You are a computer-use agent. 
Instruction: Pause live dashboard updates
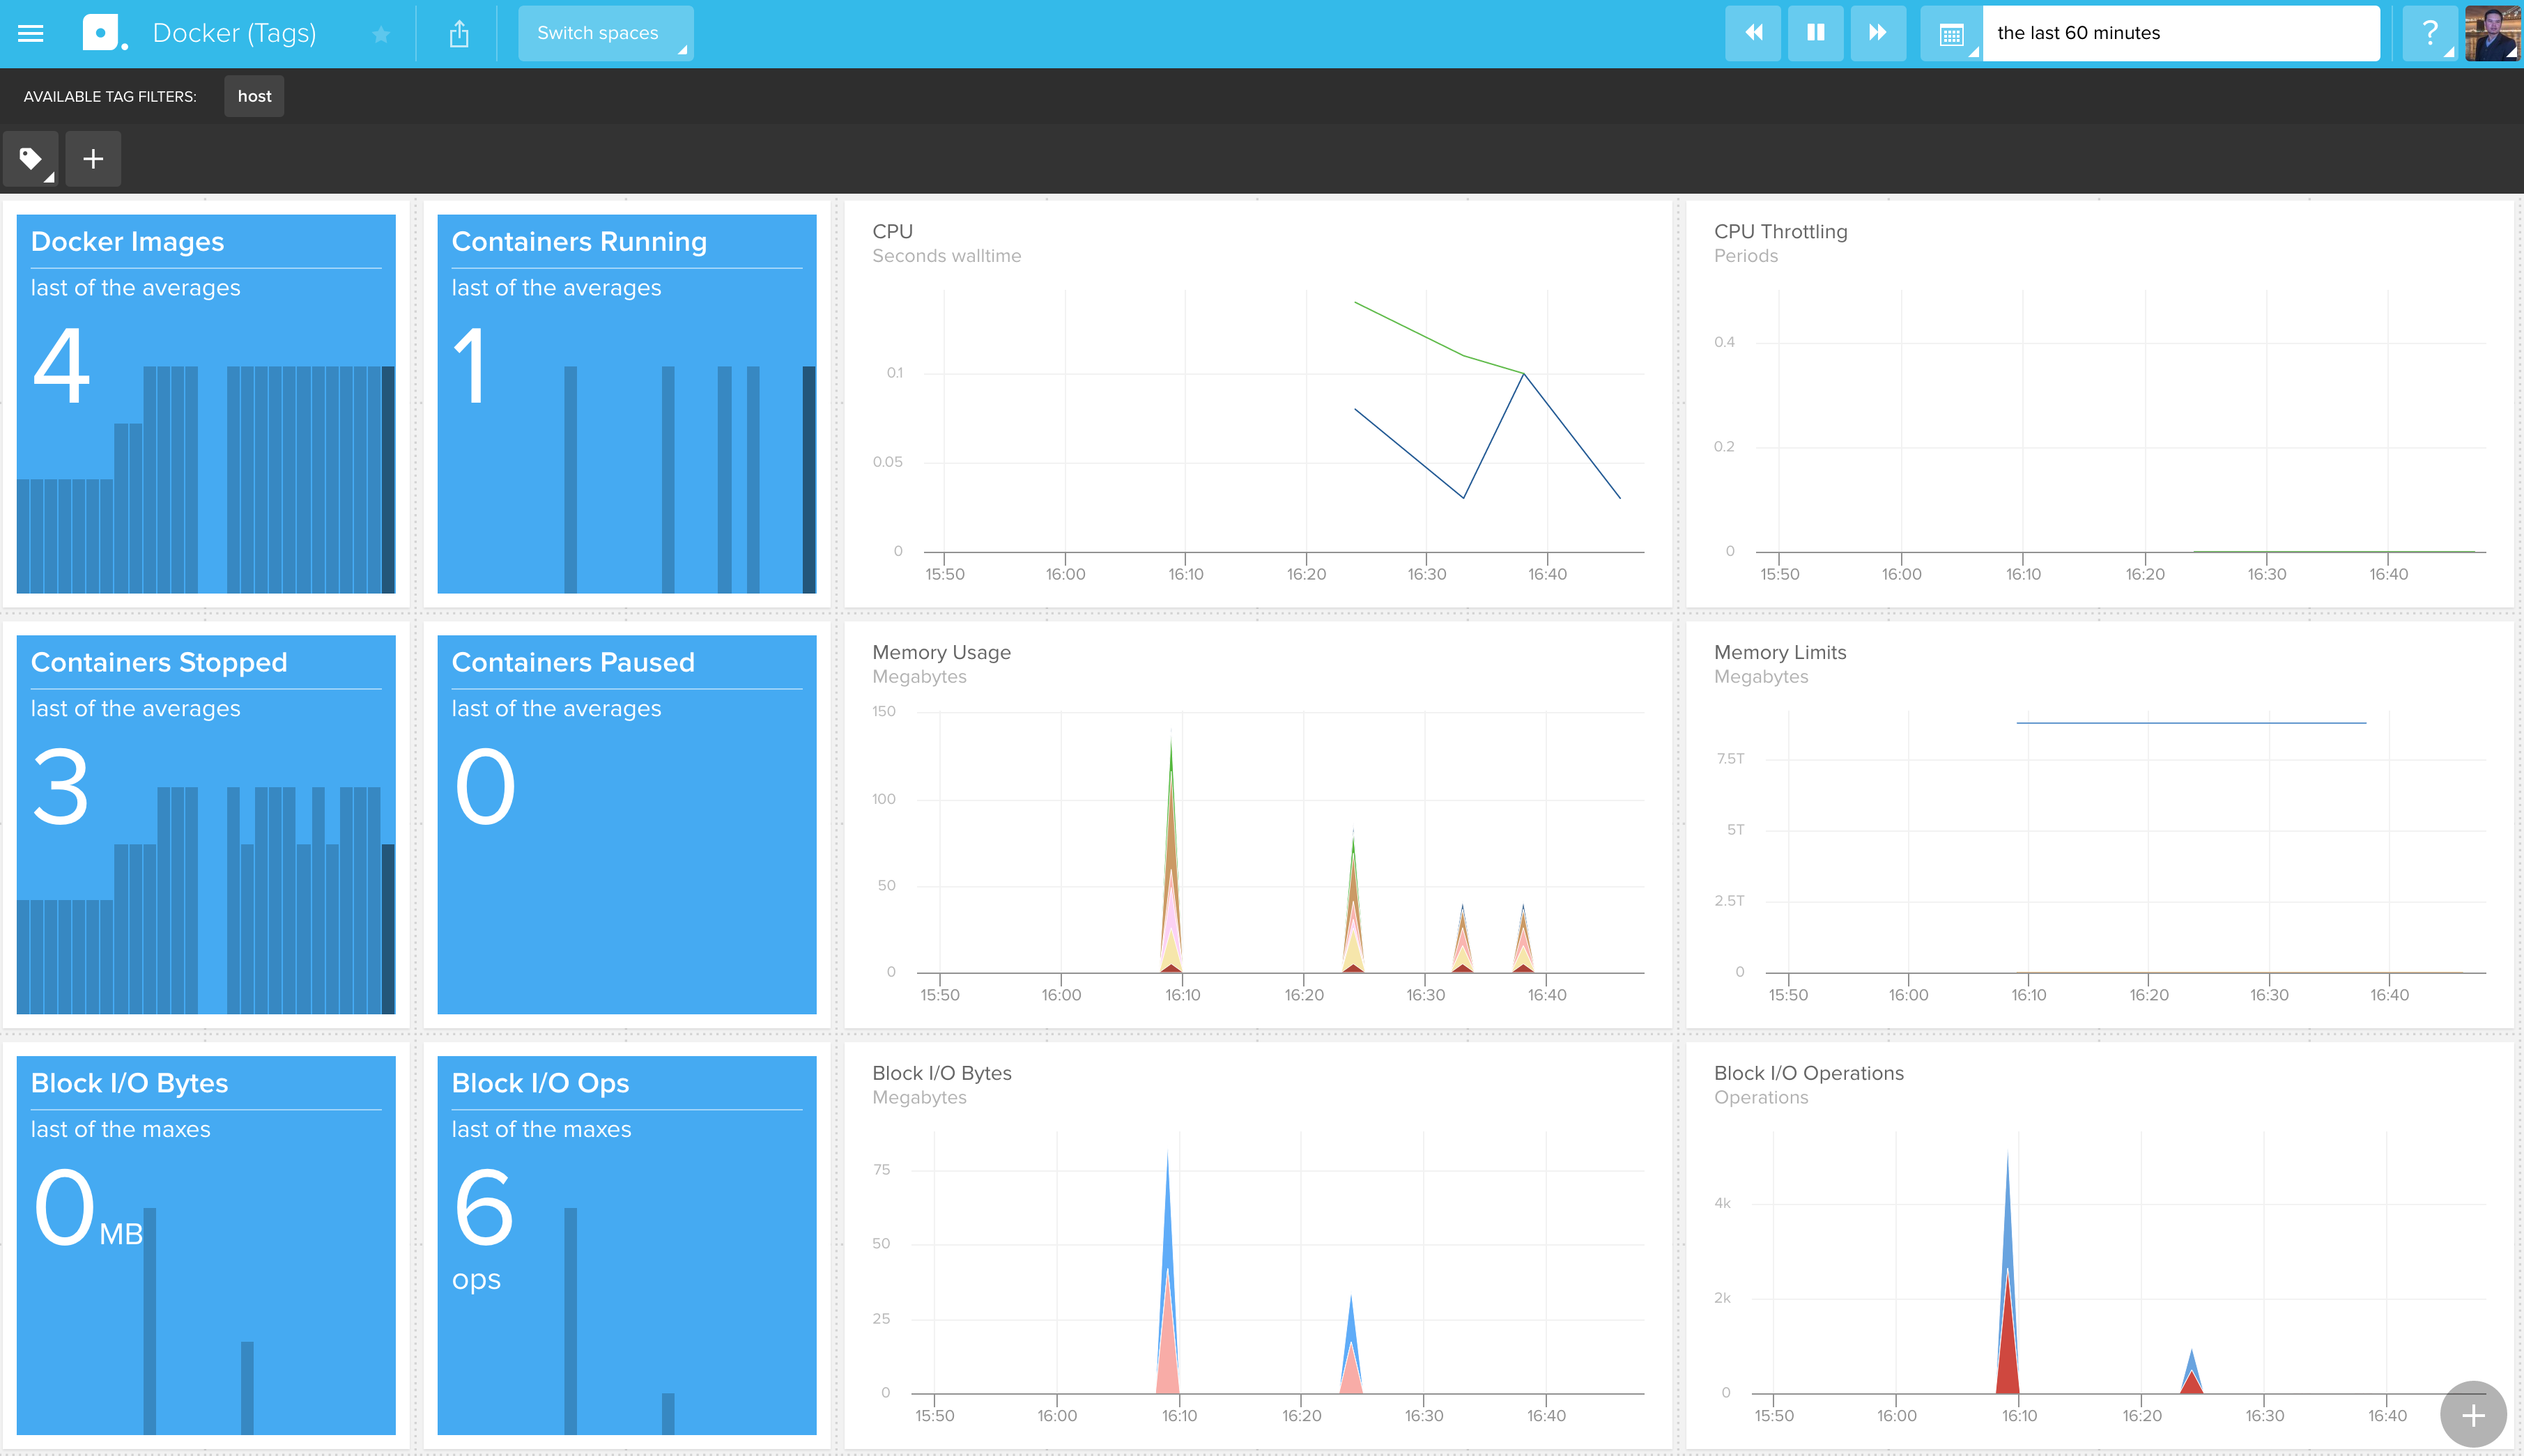click(x=1815, y=33)
